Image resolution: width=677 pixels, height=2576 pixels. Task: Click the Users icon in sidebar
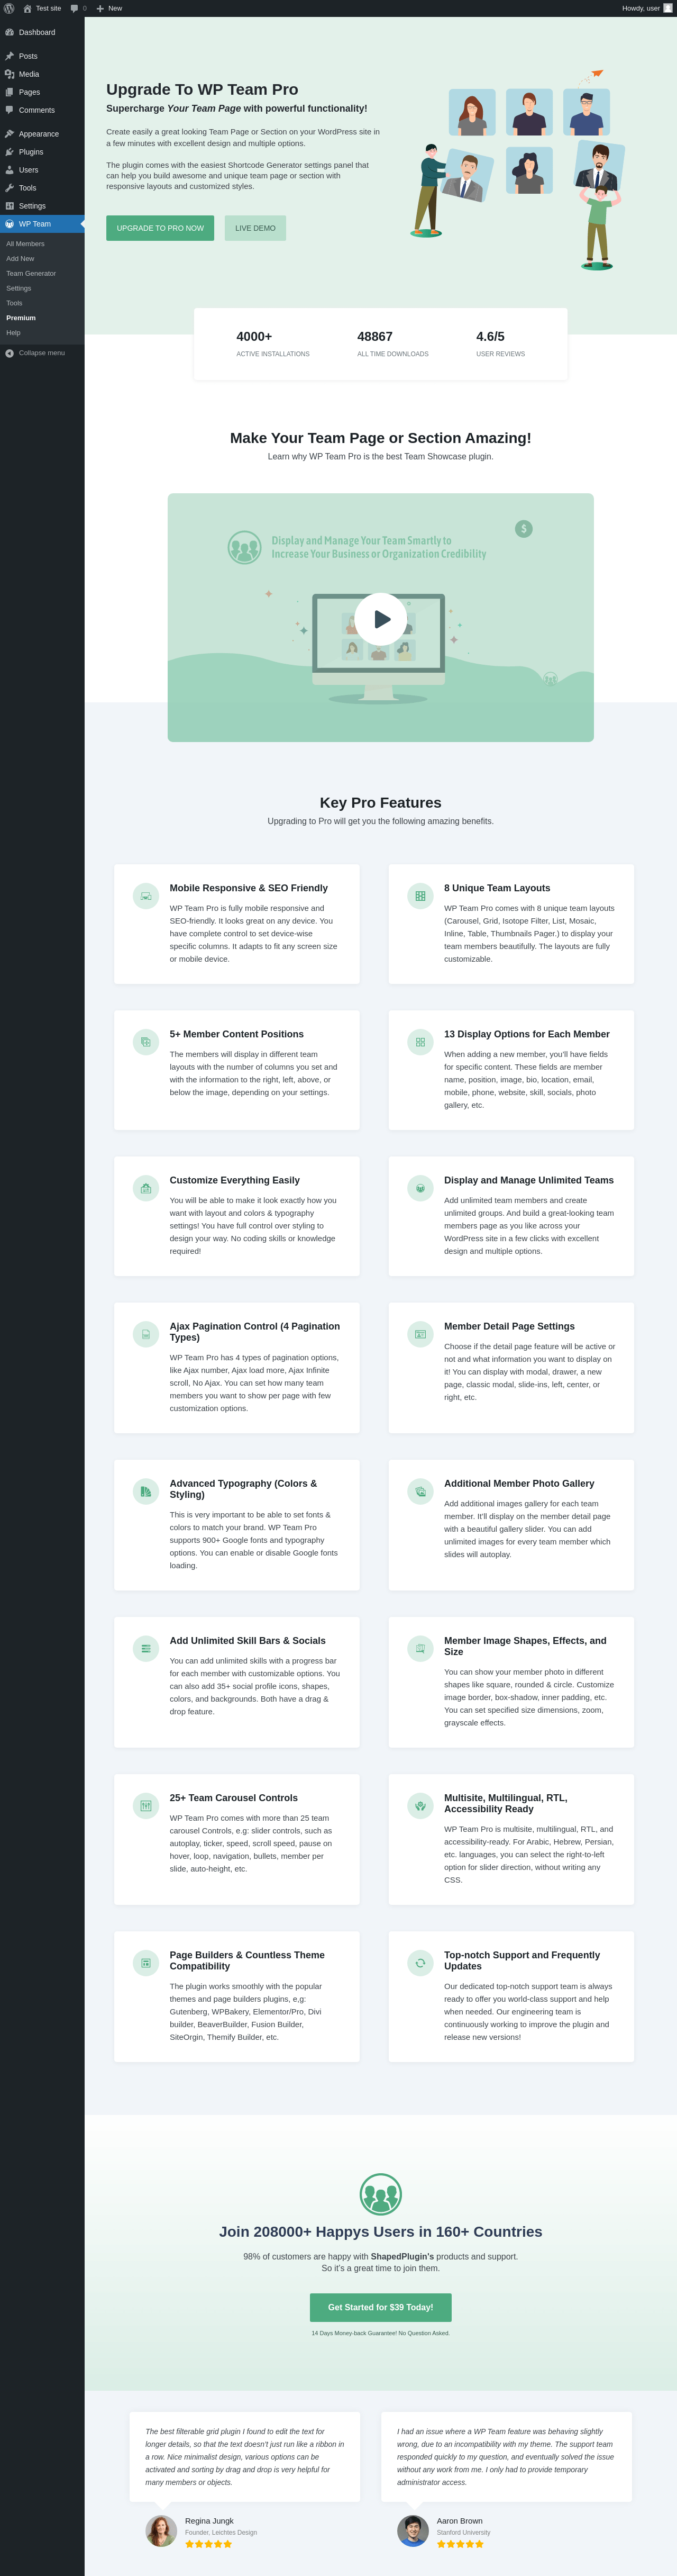click(x=9, y=170)
